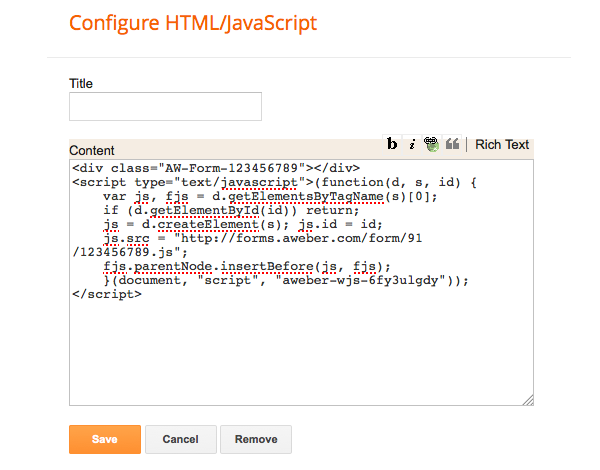
Task: Click the insert link globe icon
Action: point(431,145)
